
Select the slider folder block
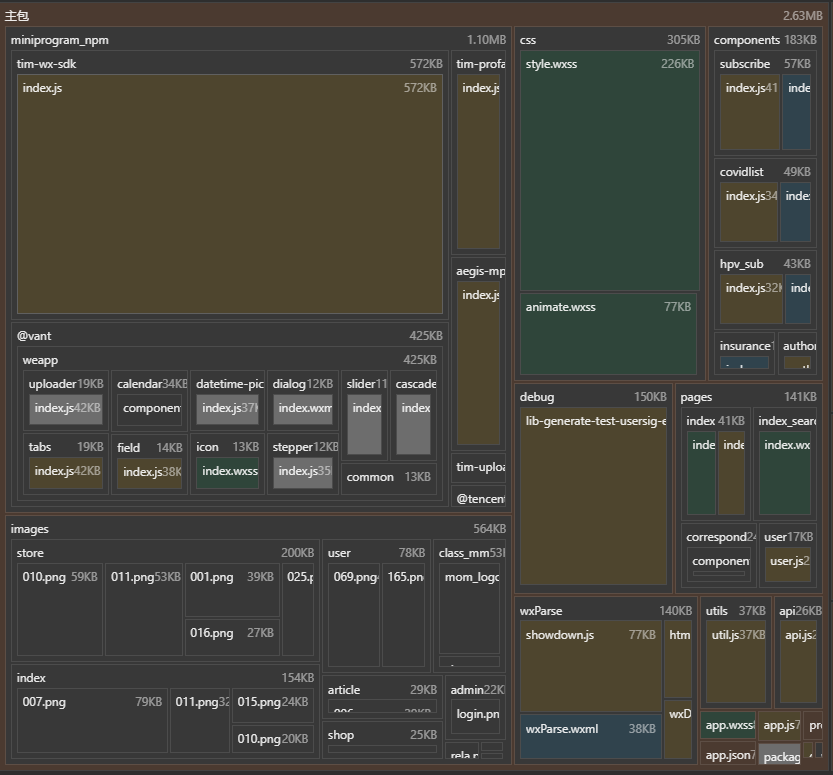point(364,415)
